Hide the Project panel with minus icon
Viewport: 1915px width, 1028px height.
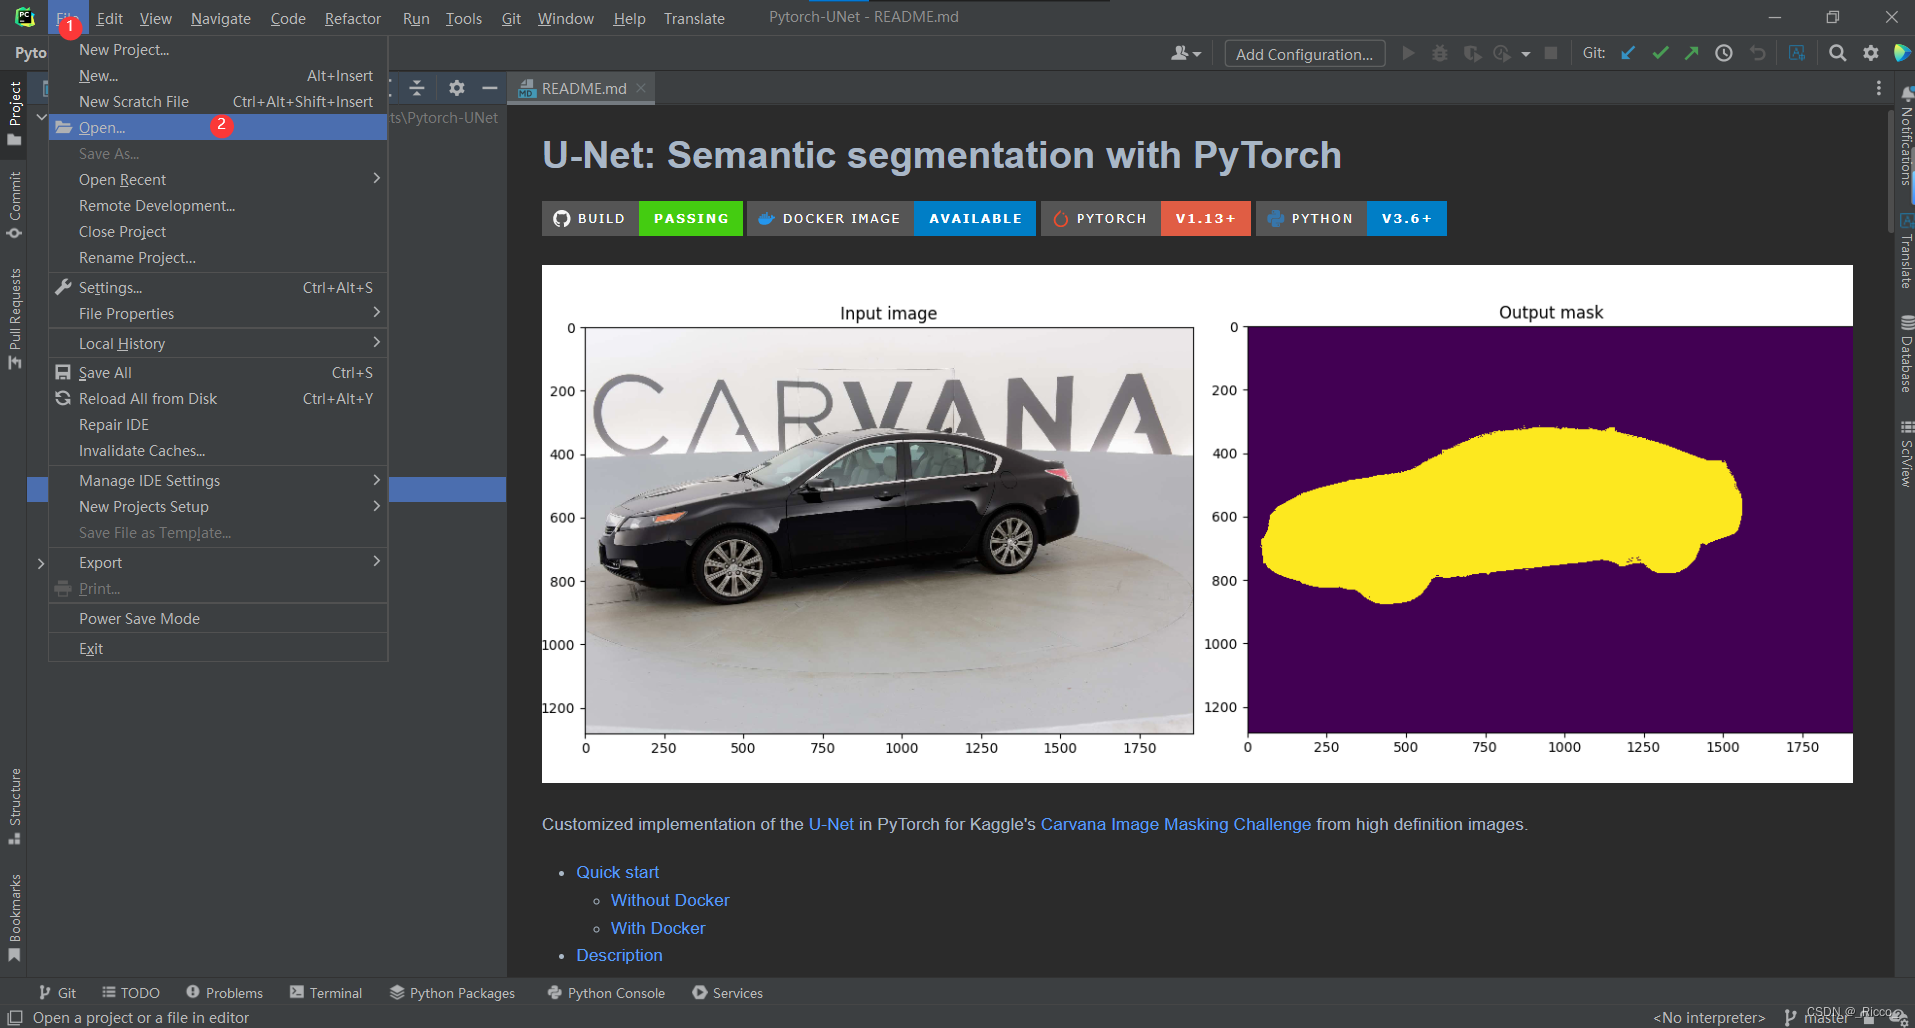pos(489,88)
